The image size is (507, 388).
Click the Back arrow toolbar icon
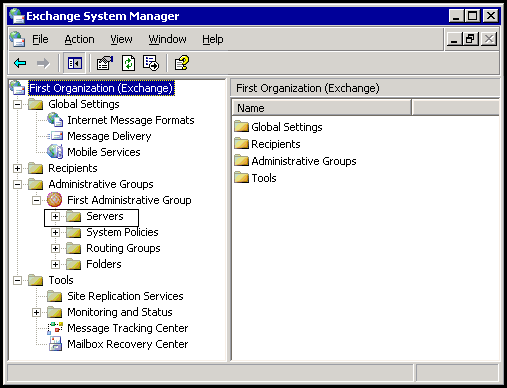click(20, 63)
